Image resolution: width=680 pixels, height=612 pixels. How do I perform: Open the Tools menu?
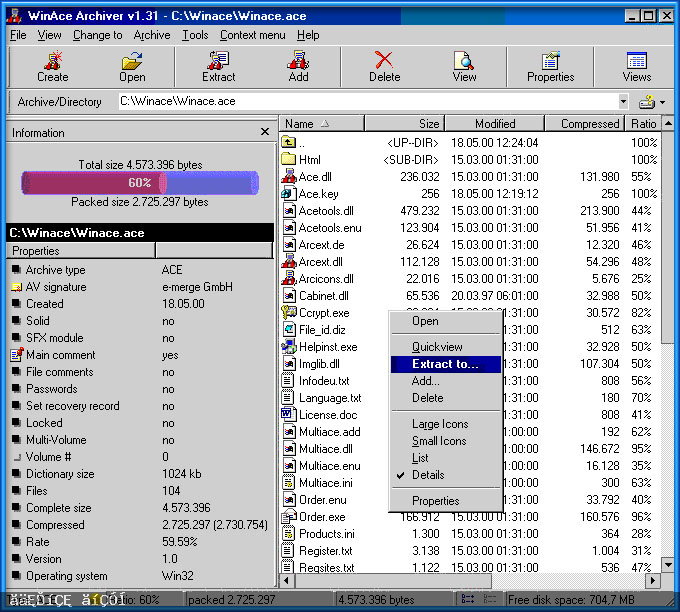tap(195, 35)
